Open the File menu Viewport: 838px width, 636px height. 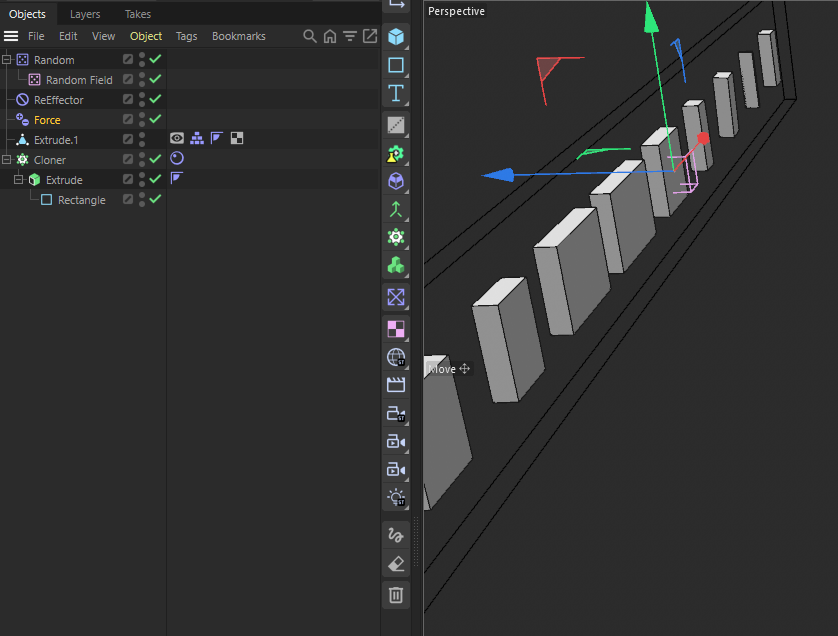pyautogui.click(x=36, y=36)
